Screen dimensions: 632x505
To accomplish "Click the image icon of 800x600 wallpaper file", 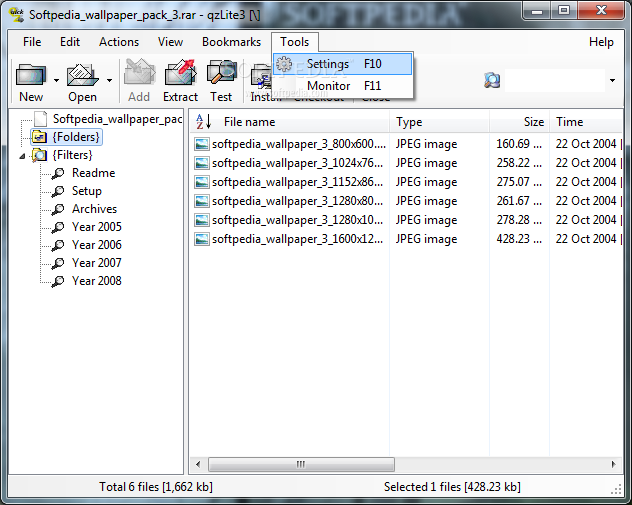I will pyautogui.click(x=202, y=144).
